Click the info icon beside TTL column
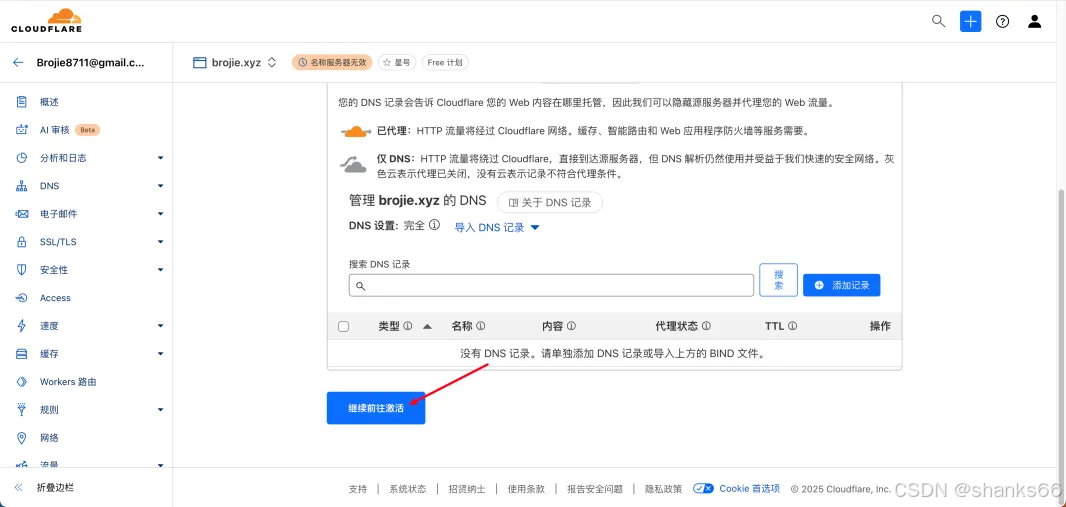Image resolution: width=1066 pixels, height=507 pixels. pyautogui.click(x=793, y=326)
